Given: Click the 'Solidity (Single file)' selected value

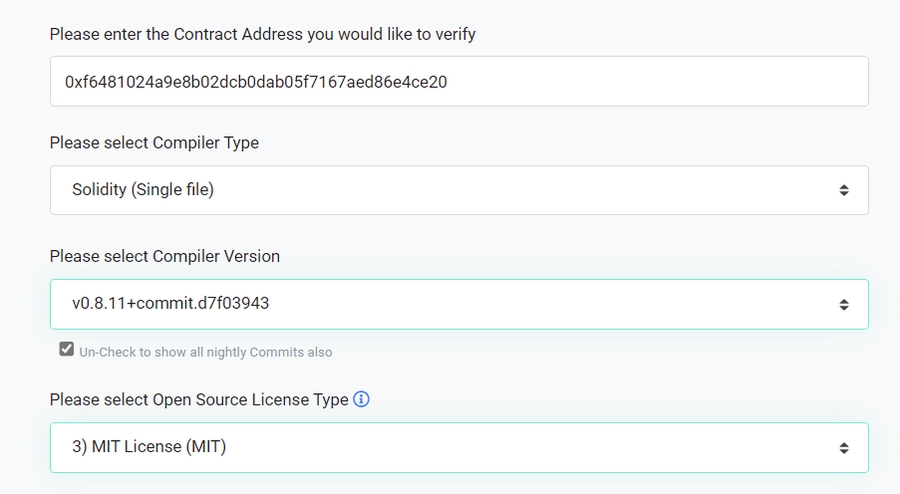Looking at the screenshot, I should [x=143, y=190].
